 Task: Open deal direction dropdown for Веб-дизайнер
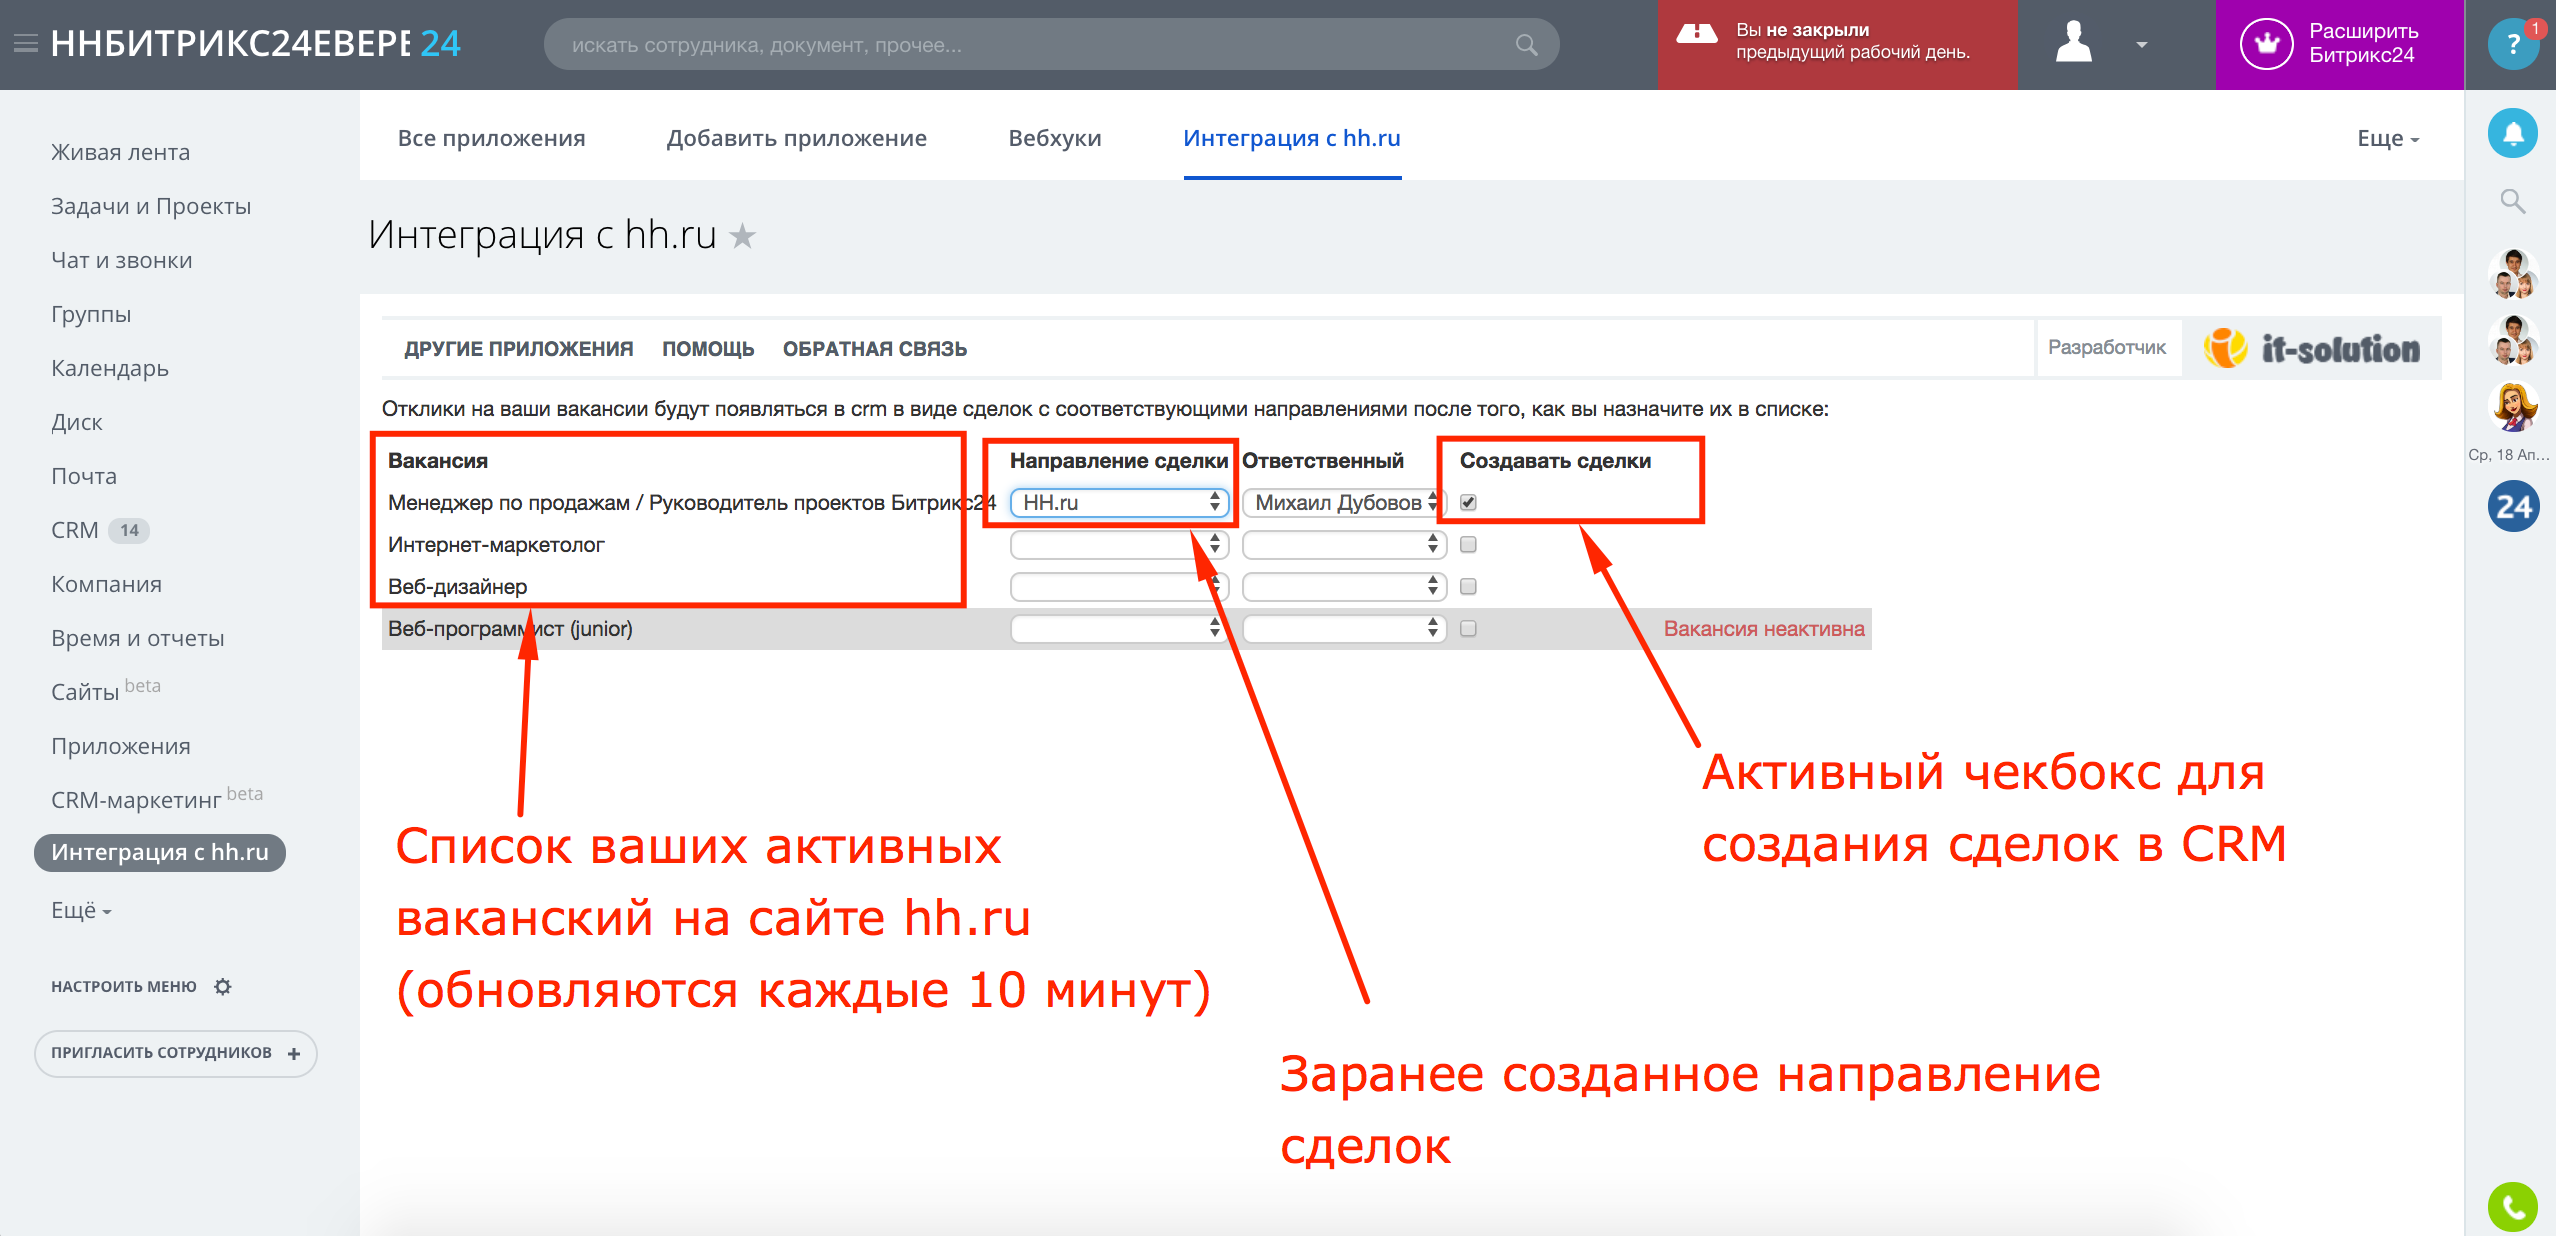tap(1118, 586)
